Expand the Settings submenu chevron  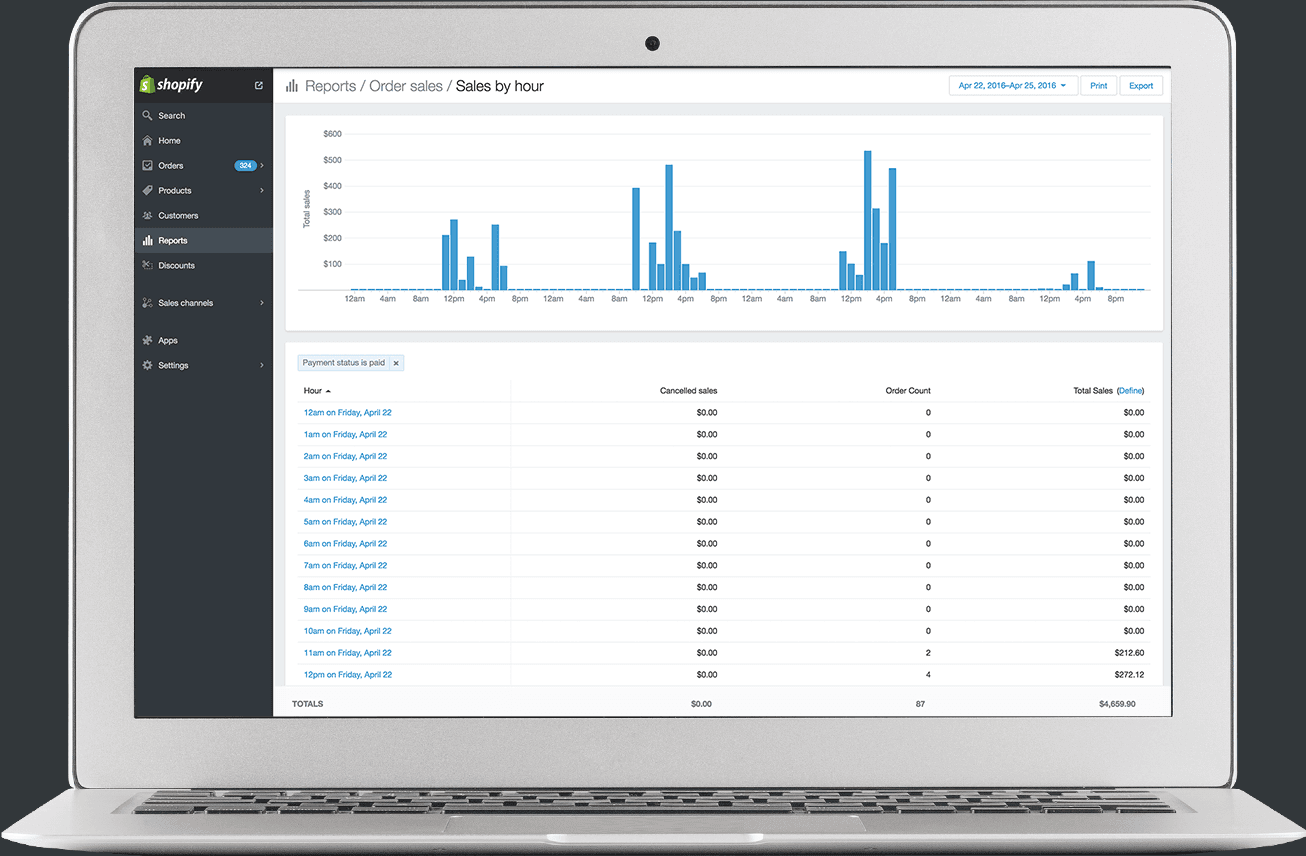[262, 366]
